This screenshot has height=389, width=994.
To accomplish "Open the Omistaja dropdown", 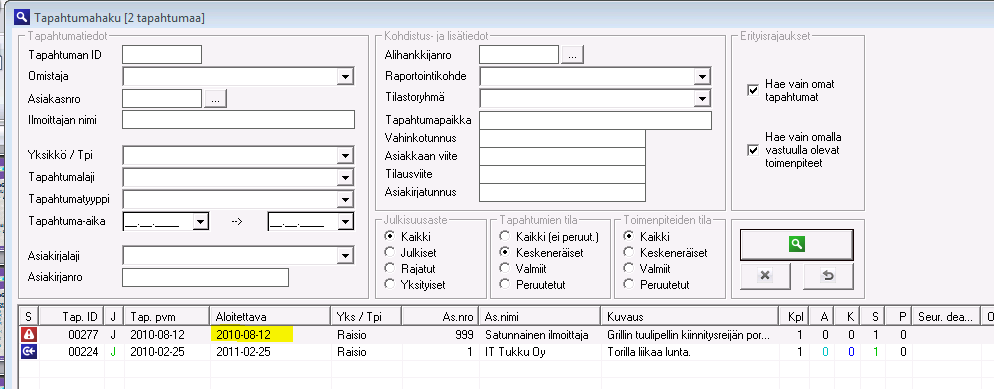I will (345, 77).
